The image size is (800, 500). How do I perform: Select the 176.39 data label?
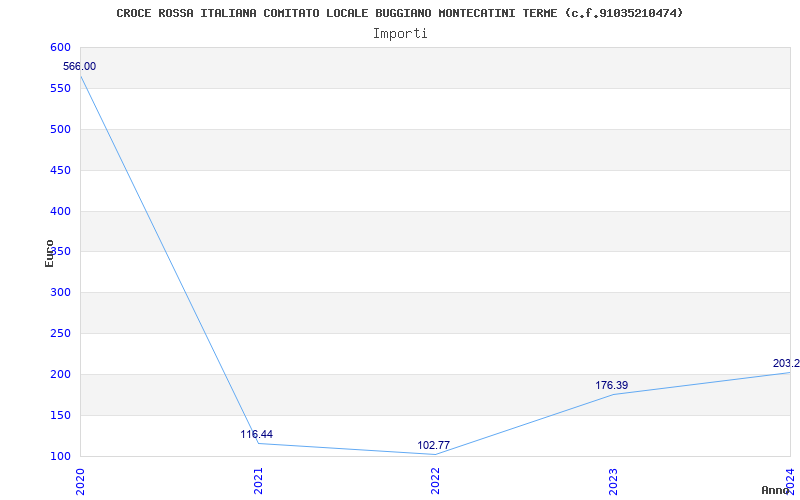tap(611, 385)
